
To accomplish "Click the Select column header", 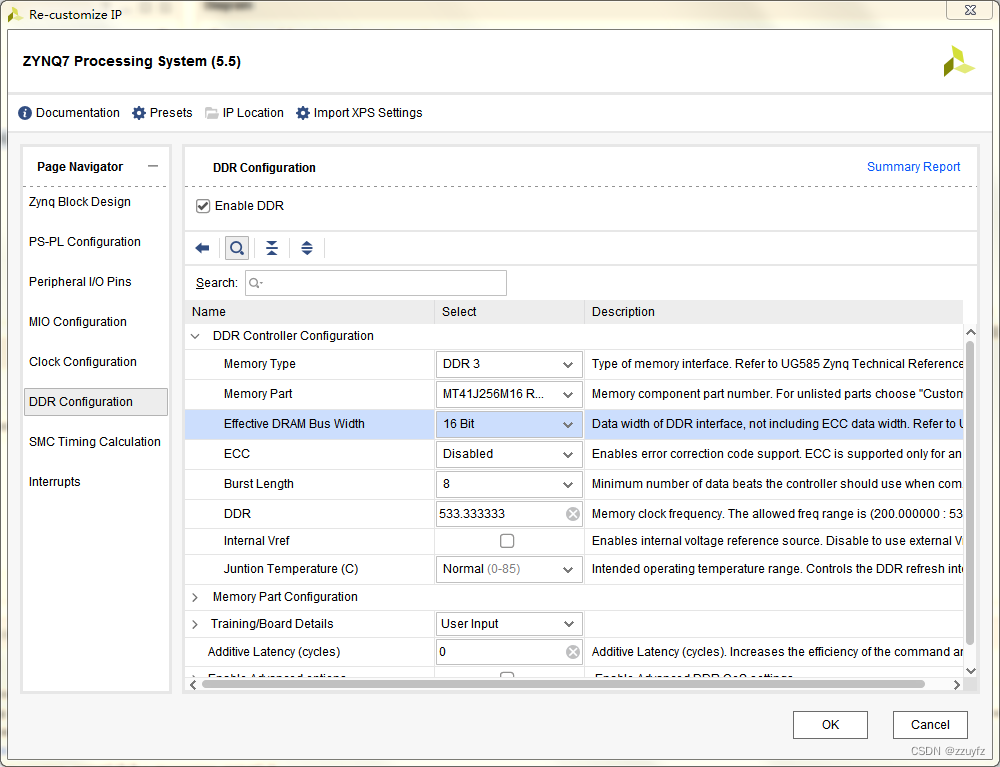I will (510, 312).
